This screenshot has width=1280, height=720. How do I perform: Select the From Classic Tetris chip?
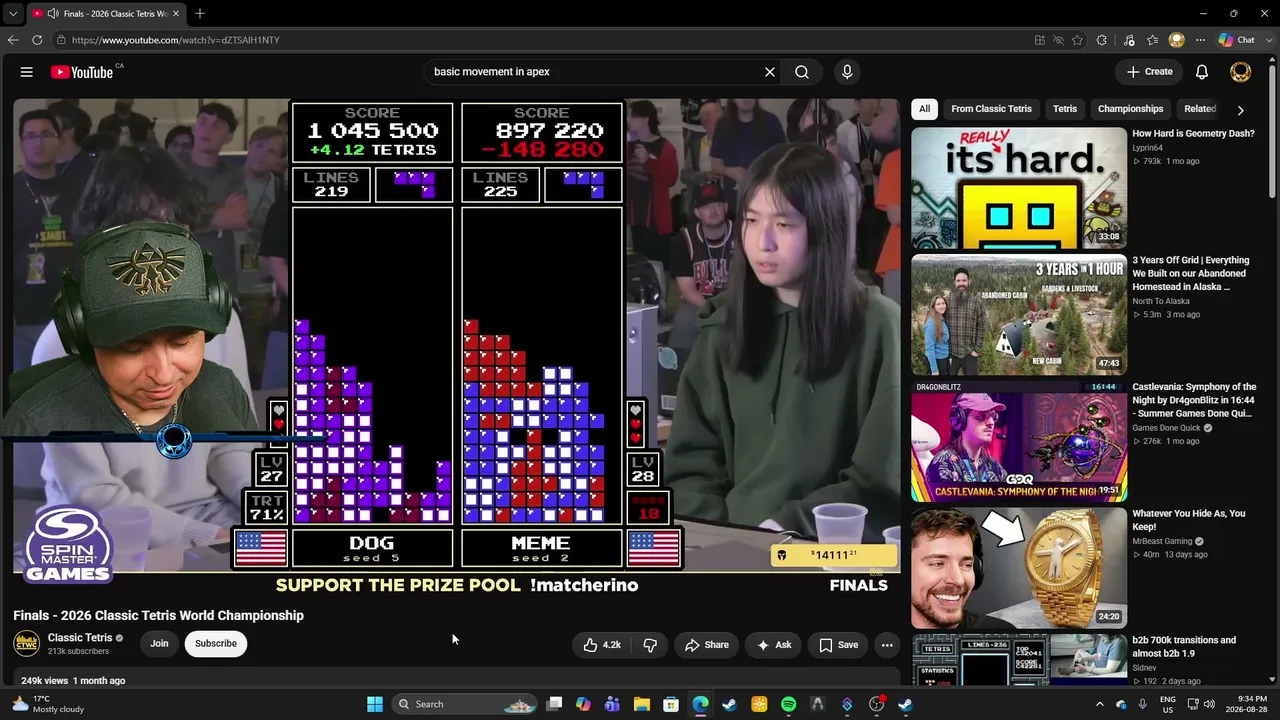[991, 109]
